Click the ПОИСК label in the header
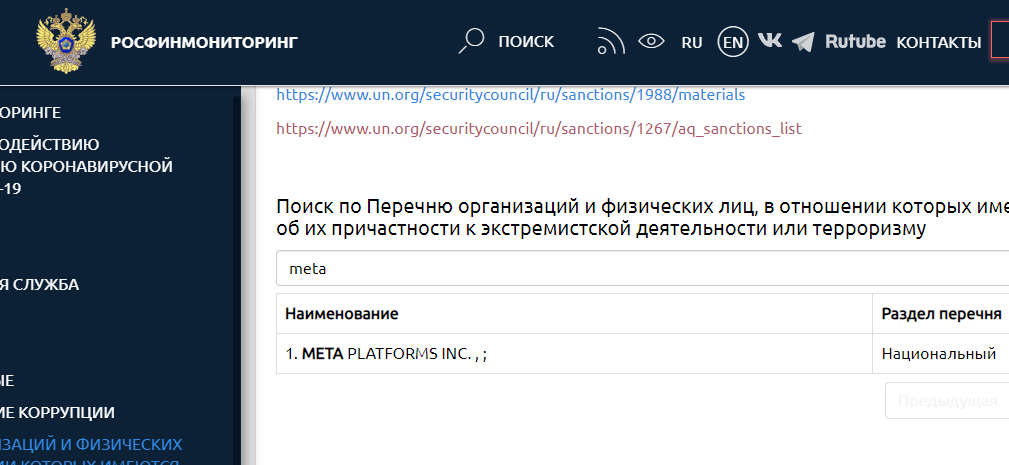This screenshot has width=1009, height=465. [x=526, y=41]
